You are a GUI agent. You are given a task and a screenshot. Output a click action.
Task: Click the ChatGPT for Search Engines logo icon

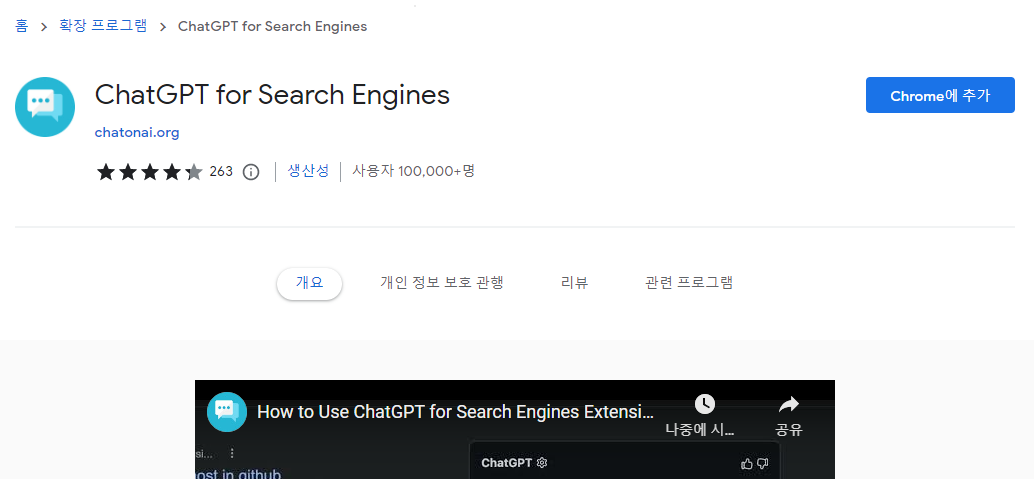coord(45,107)
